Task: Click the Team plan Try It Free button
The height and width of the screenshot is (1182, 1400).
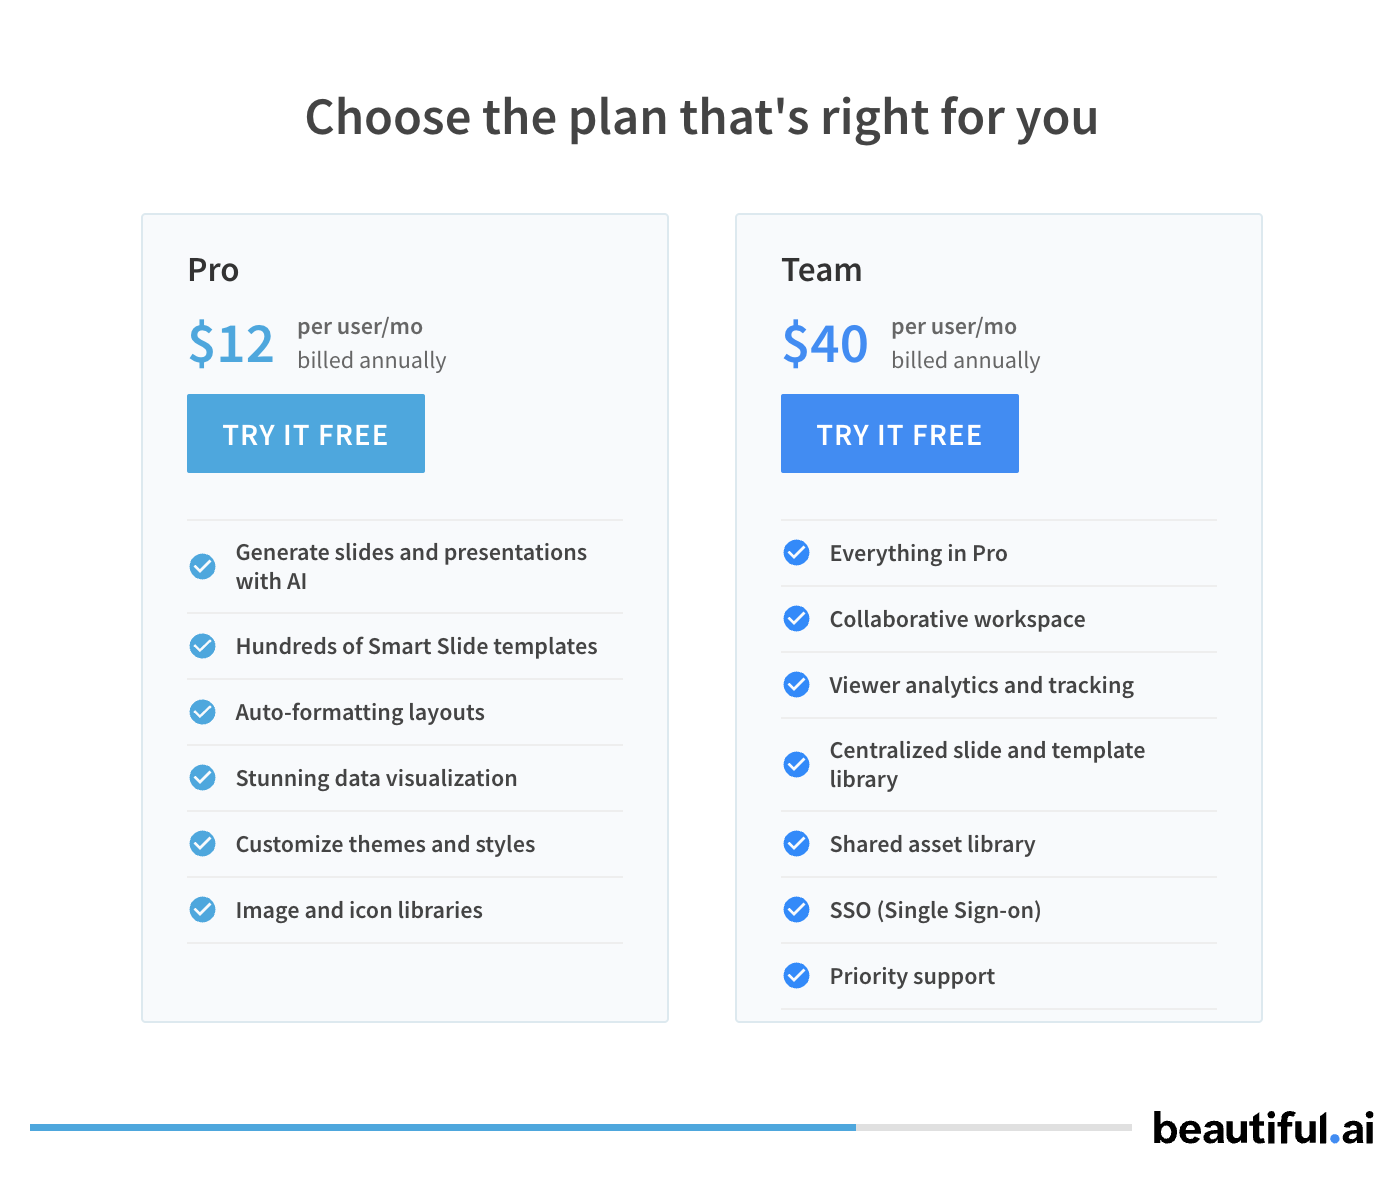Action: tap(899, 433)
